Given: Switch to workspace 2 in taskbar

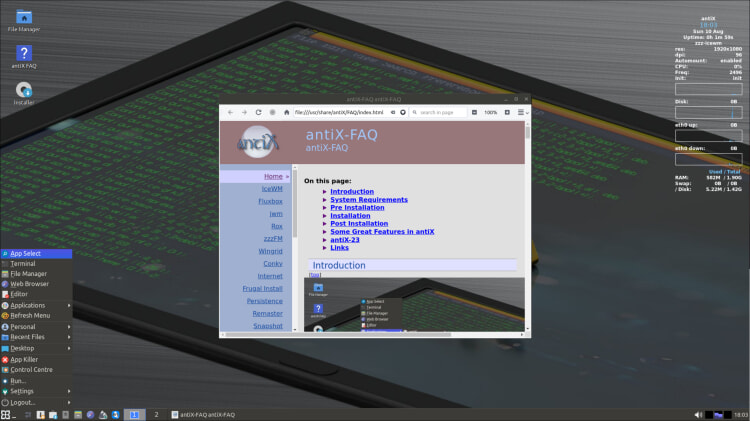Looking at the screenshot, I should 156,415.
